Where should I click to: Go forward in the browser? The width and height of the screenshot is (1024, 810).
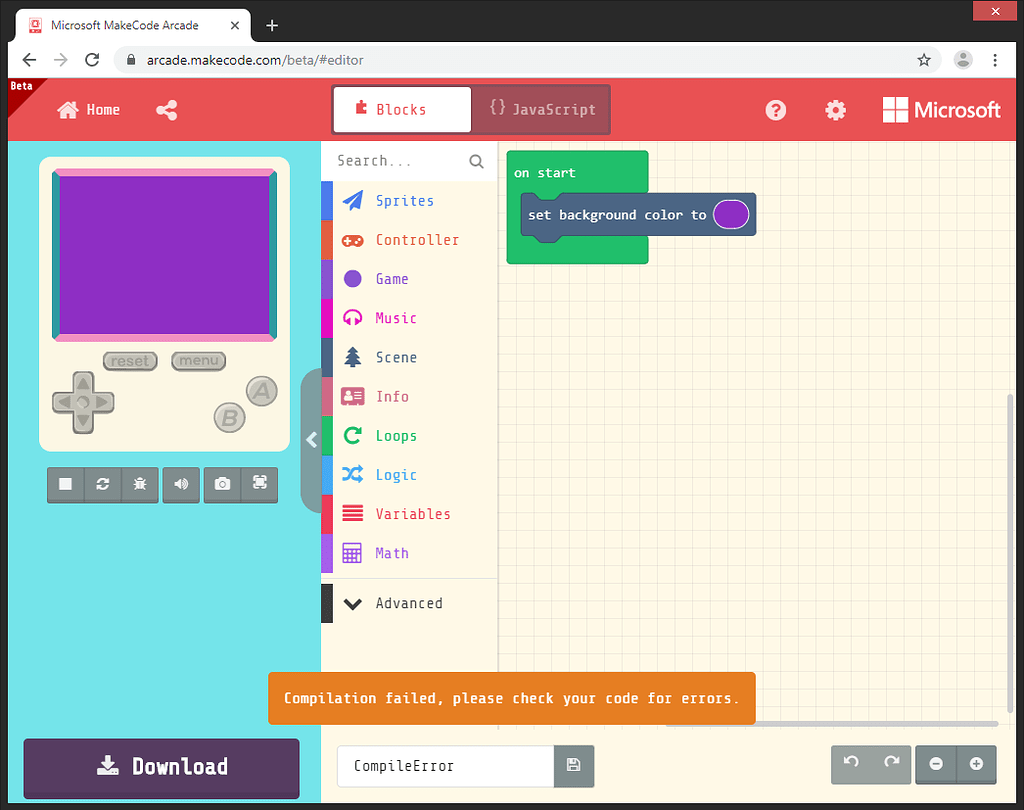[x=61, y=60]
